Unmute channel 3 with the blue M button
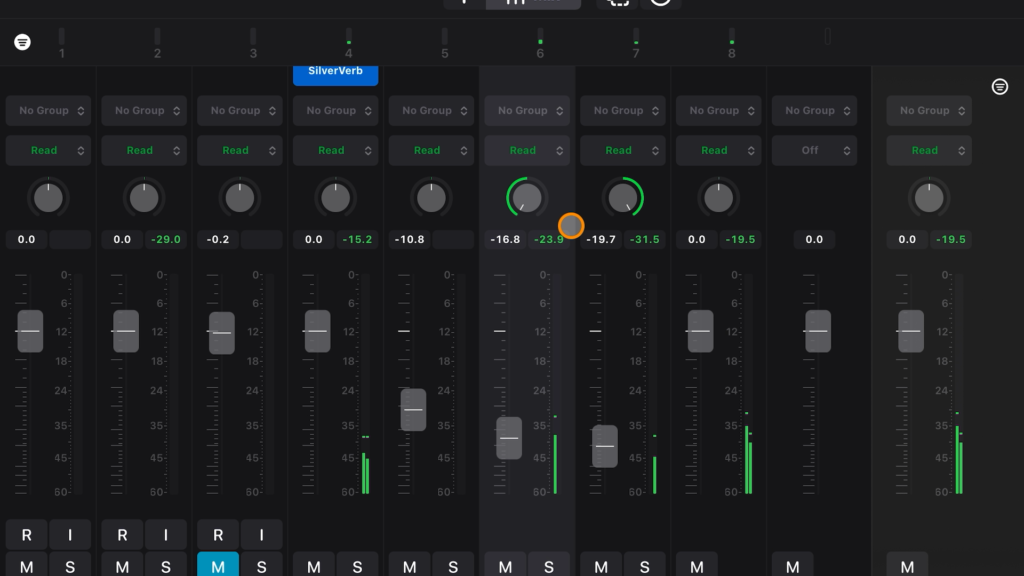Screen dimensions: 1024x576 point(218,566)
